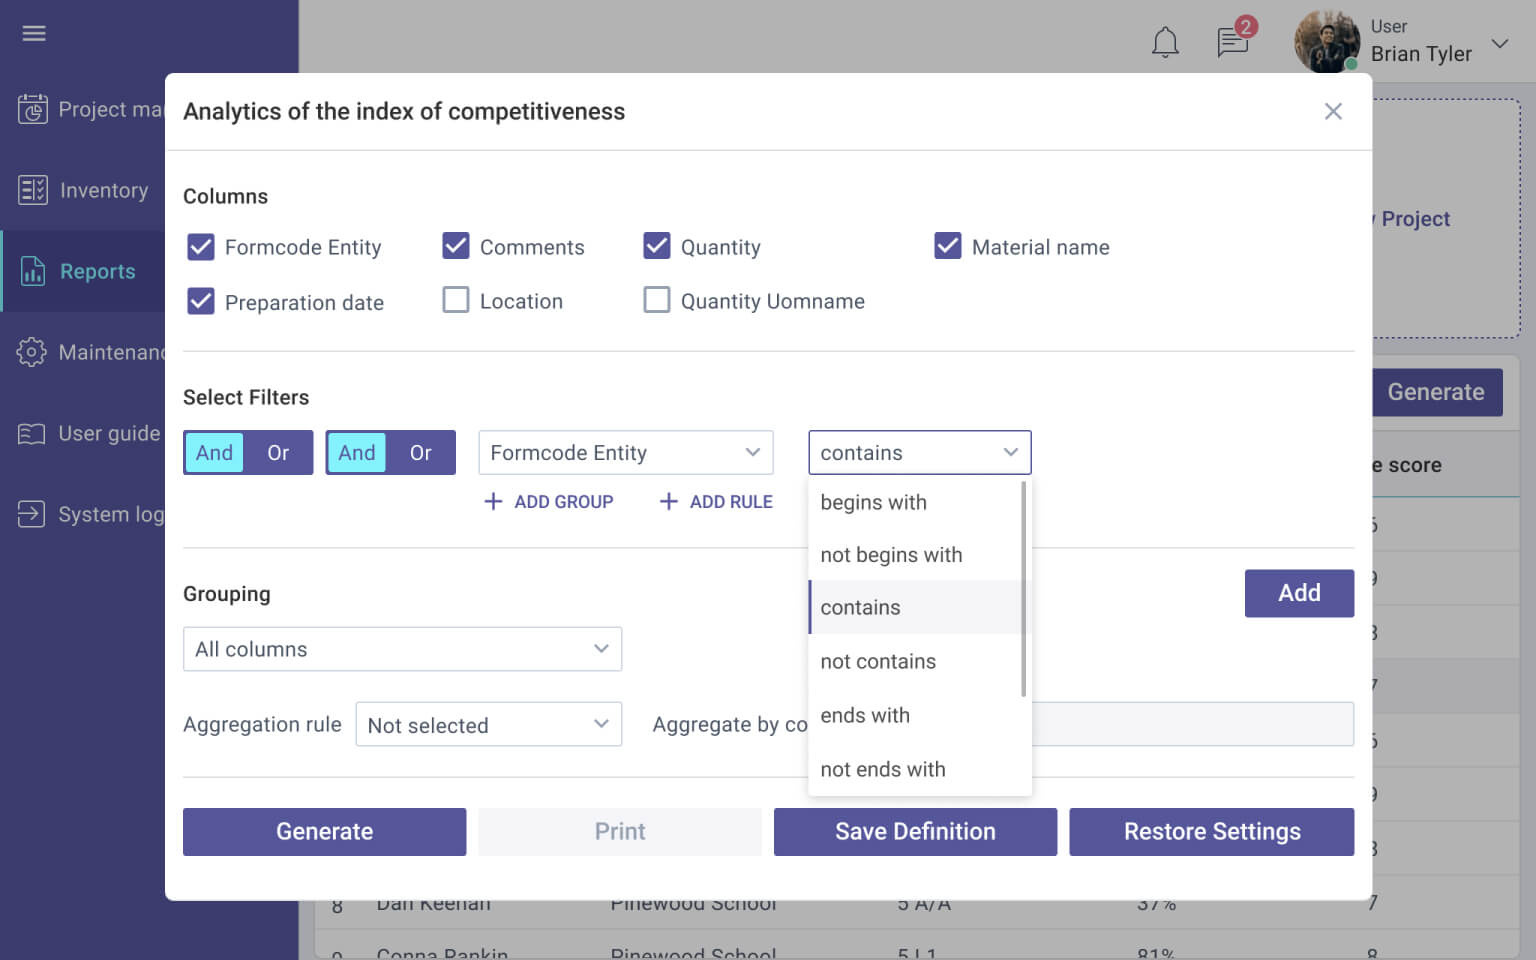Screen dimensions: 1536x960
Task: Click the System log icon
Action: (31, 514)
